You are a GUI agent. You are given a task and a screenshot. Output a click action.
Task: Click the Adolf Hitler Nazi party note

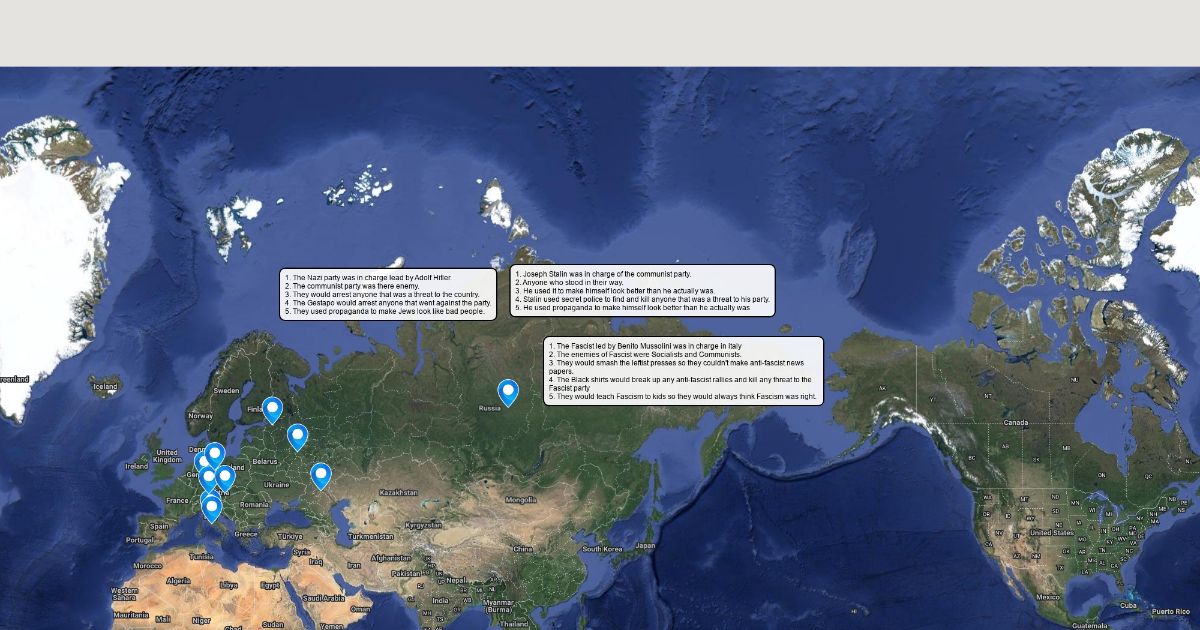388,294
